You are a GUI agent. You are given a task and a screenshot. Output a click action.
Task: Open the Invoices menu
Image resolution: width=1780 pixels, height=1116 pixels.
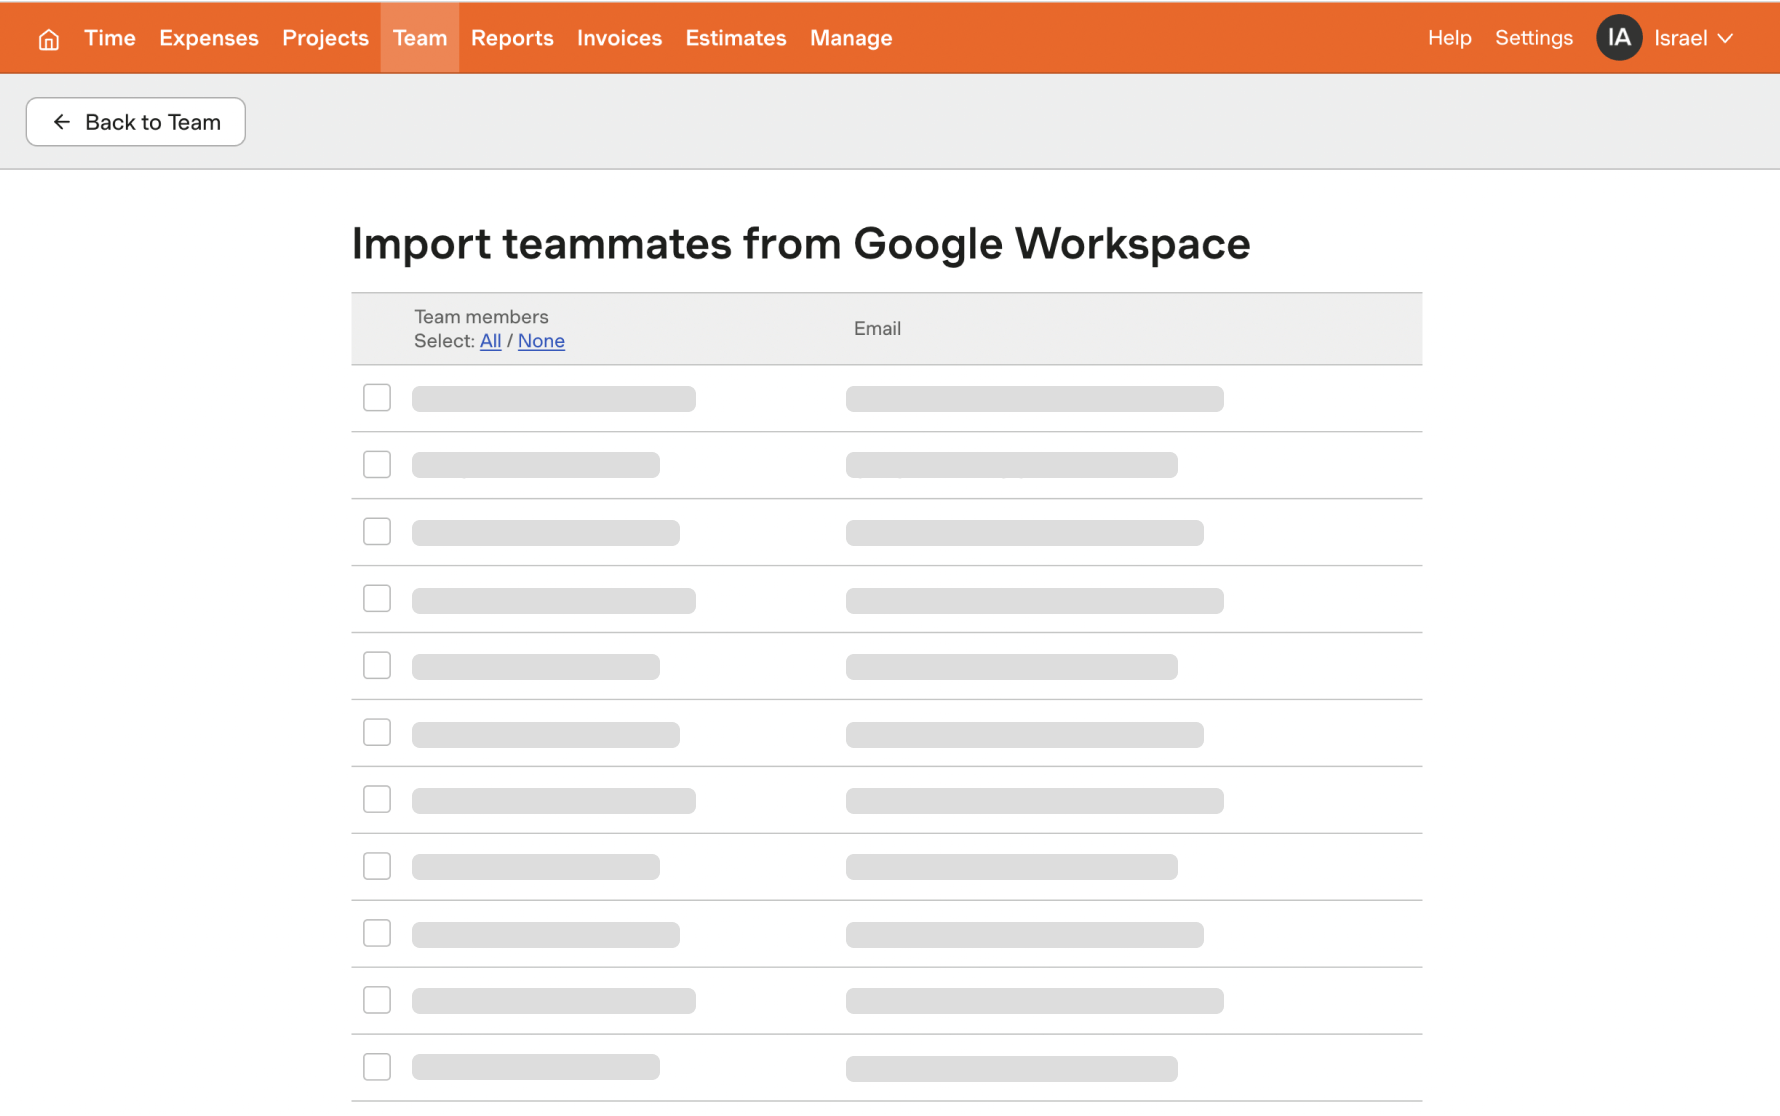[x=619, y=38]
